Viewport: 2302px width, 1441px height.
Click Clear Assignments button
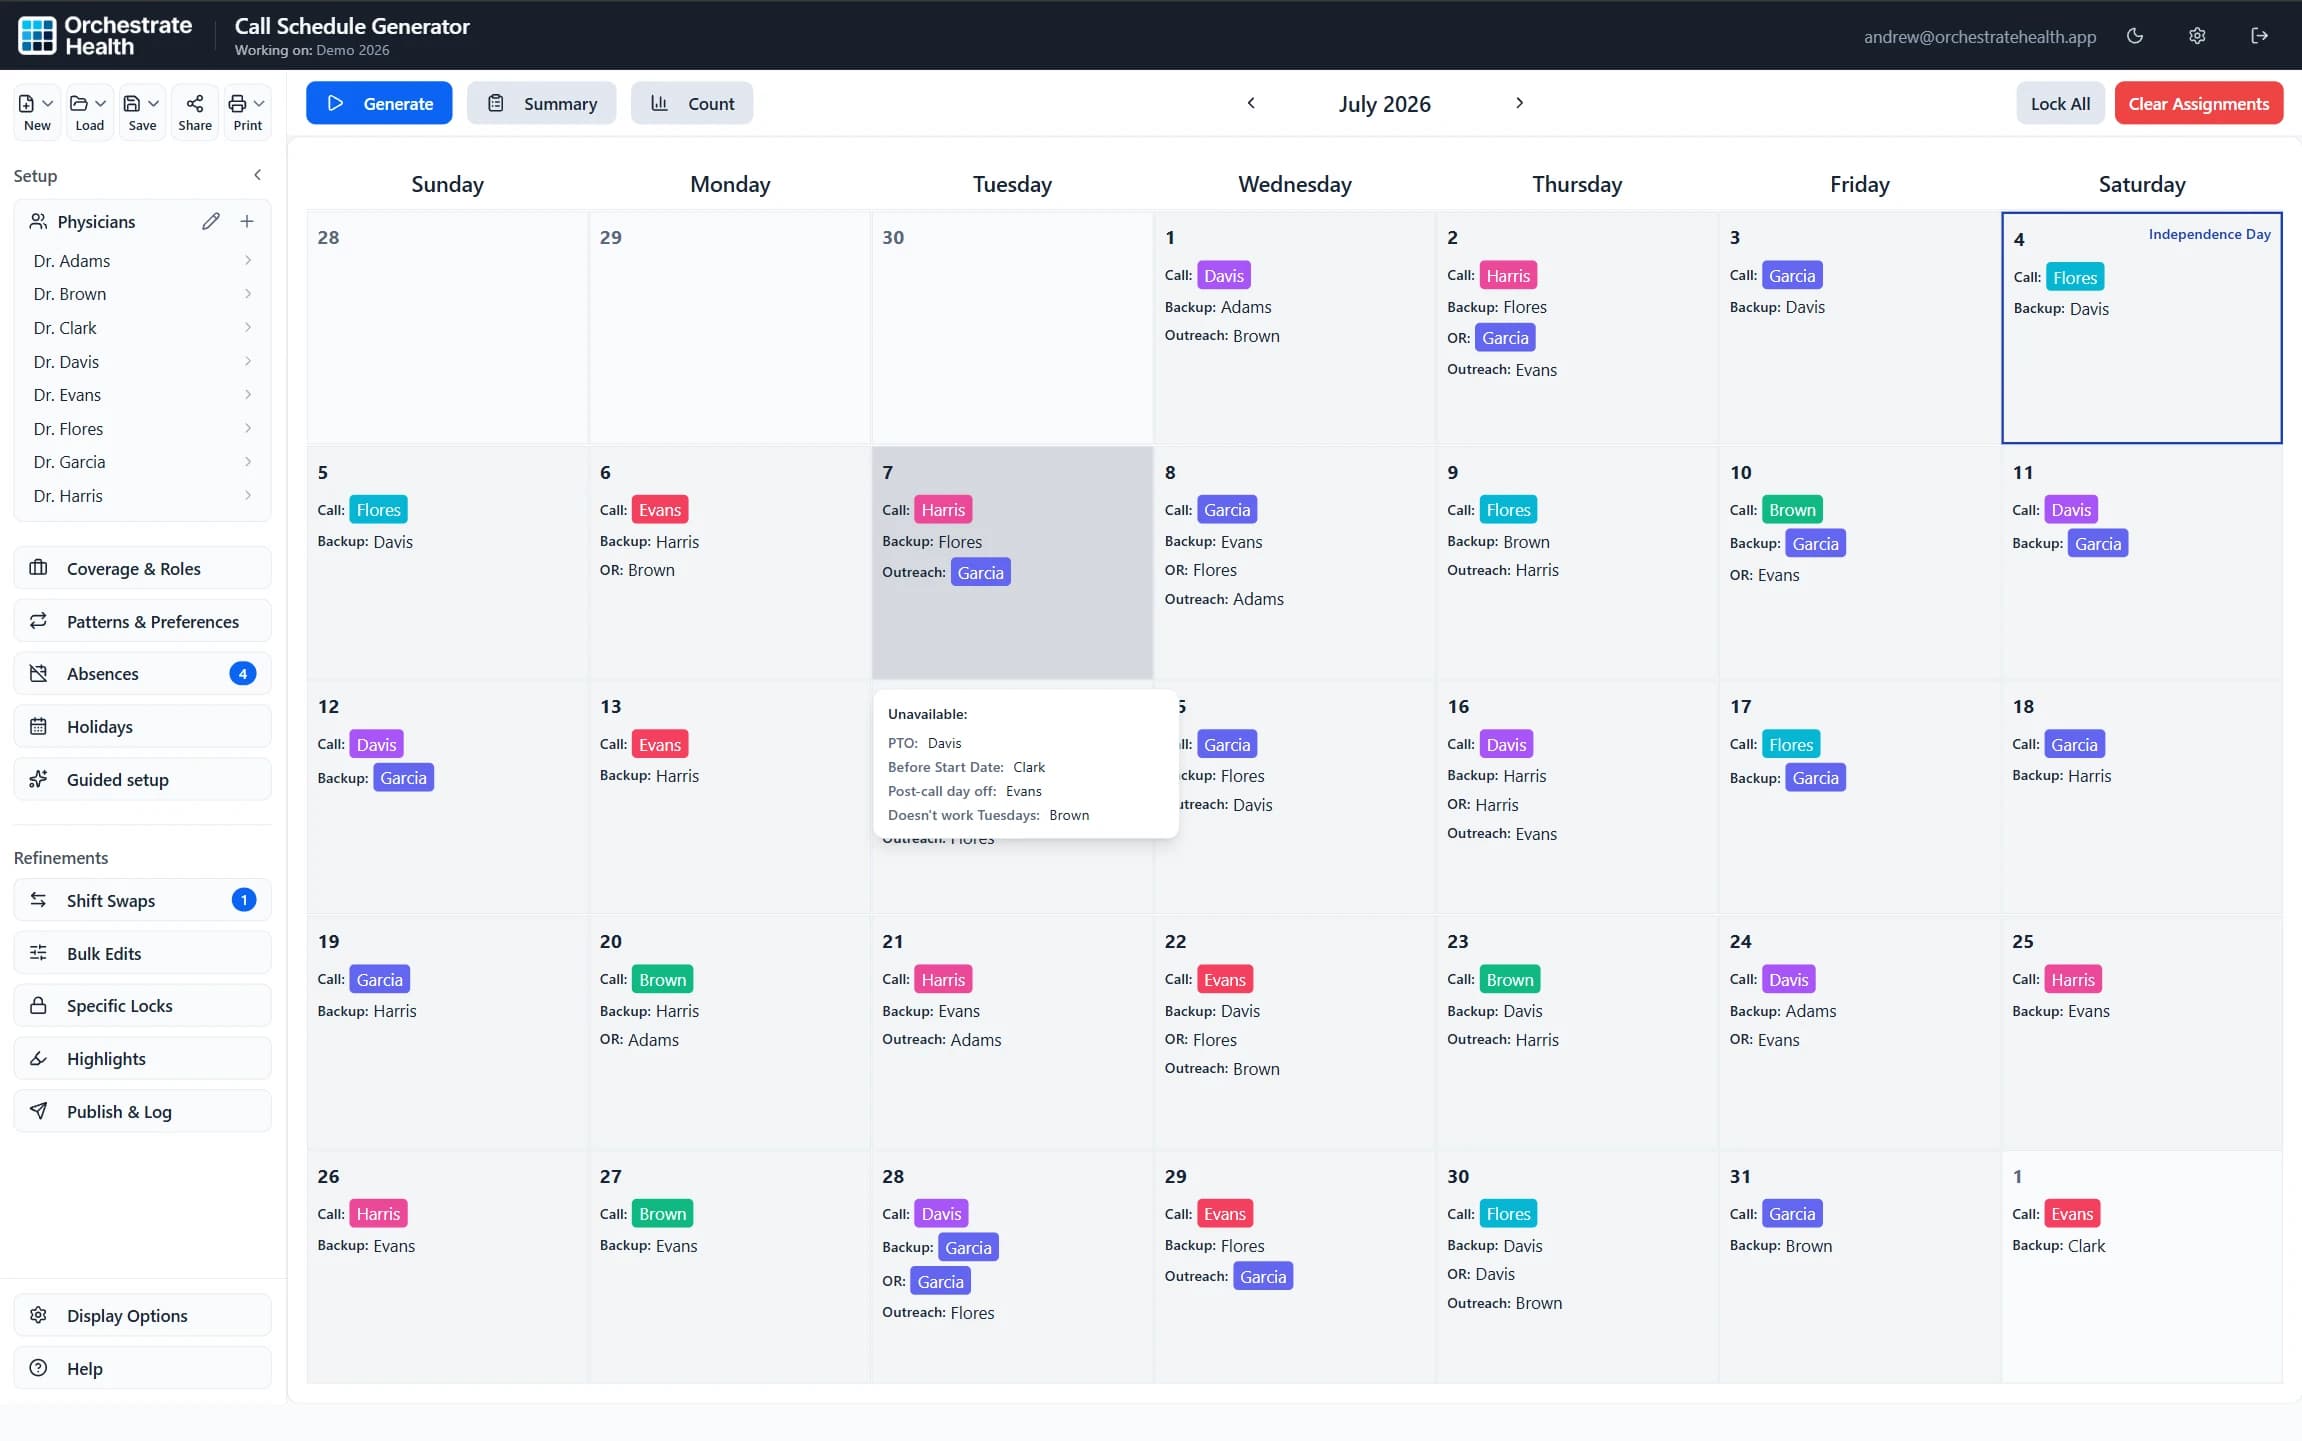[2198, 103]
